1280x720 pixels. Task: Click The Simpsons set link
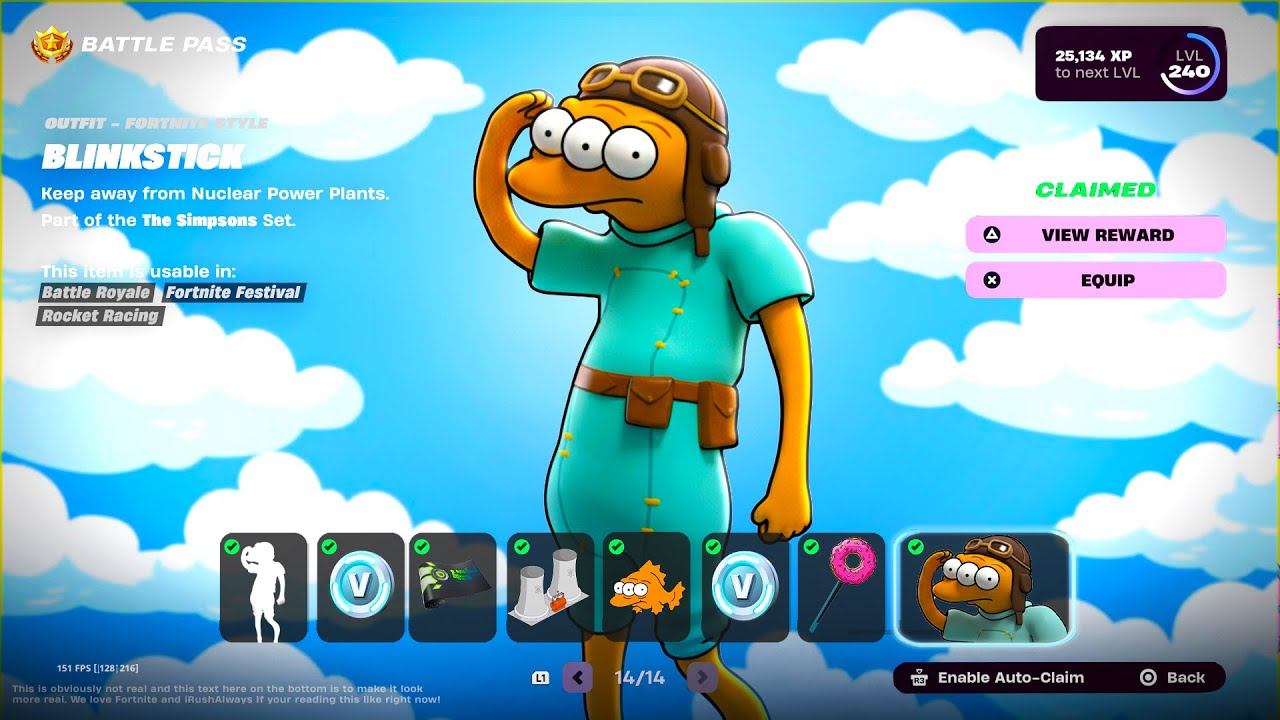[x=199, y=220]
